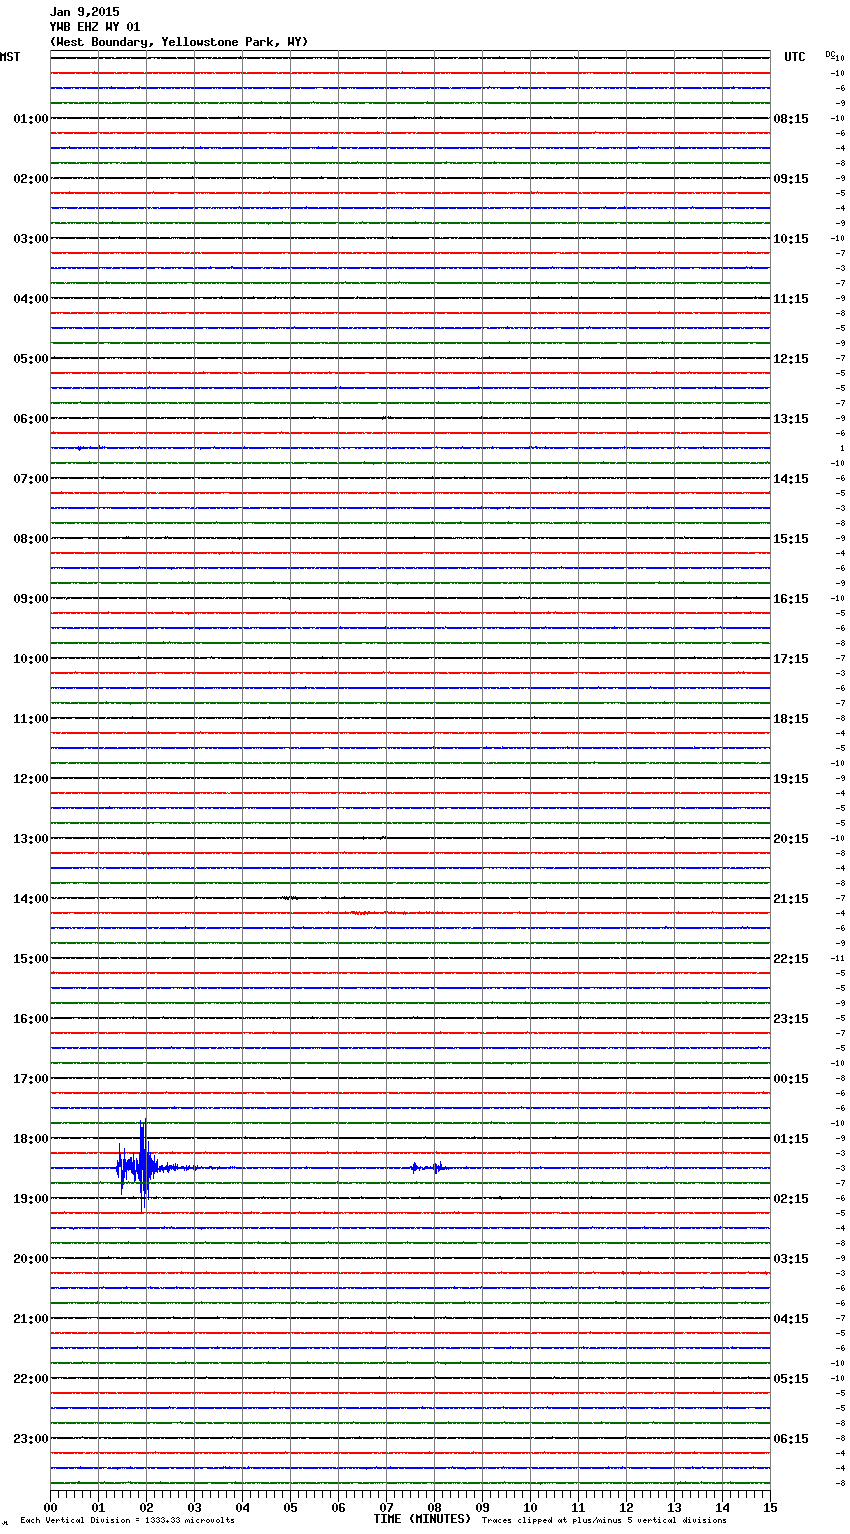Click the 18:15 UTC time label

pyautogui.click(x=791, y=719)
